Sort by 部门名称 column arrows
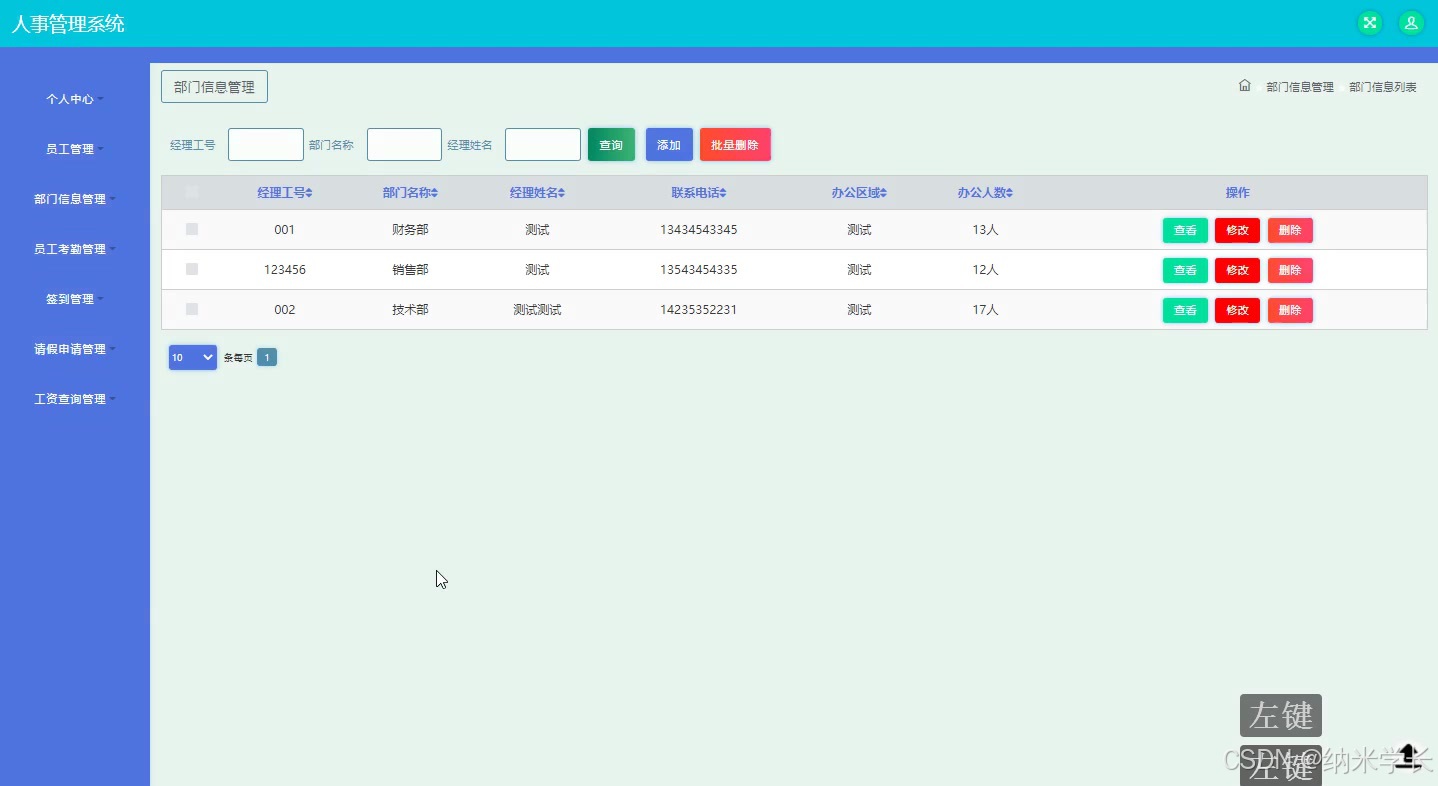 [x=435, y=193]
